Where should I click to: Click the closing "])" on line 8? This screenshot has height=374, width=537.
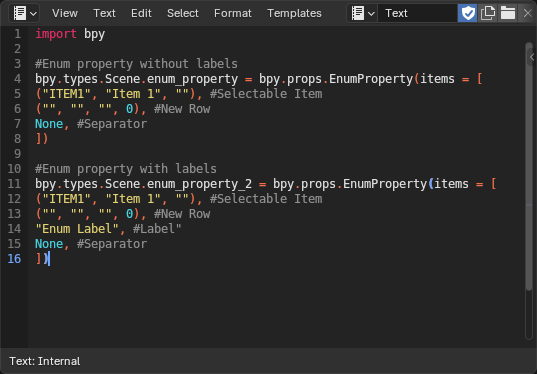pos(42,139)
